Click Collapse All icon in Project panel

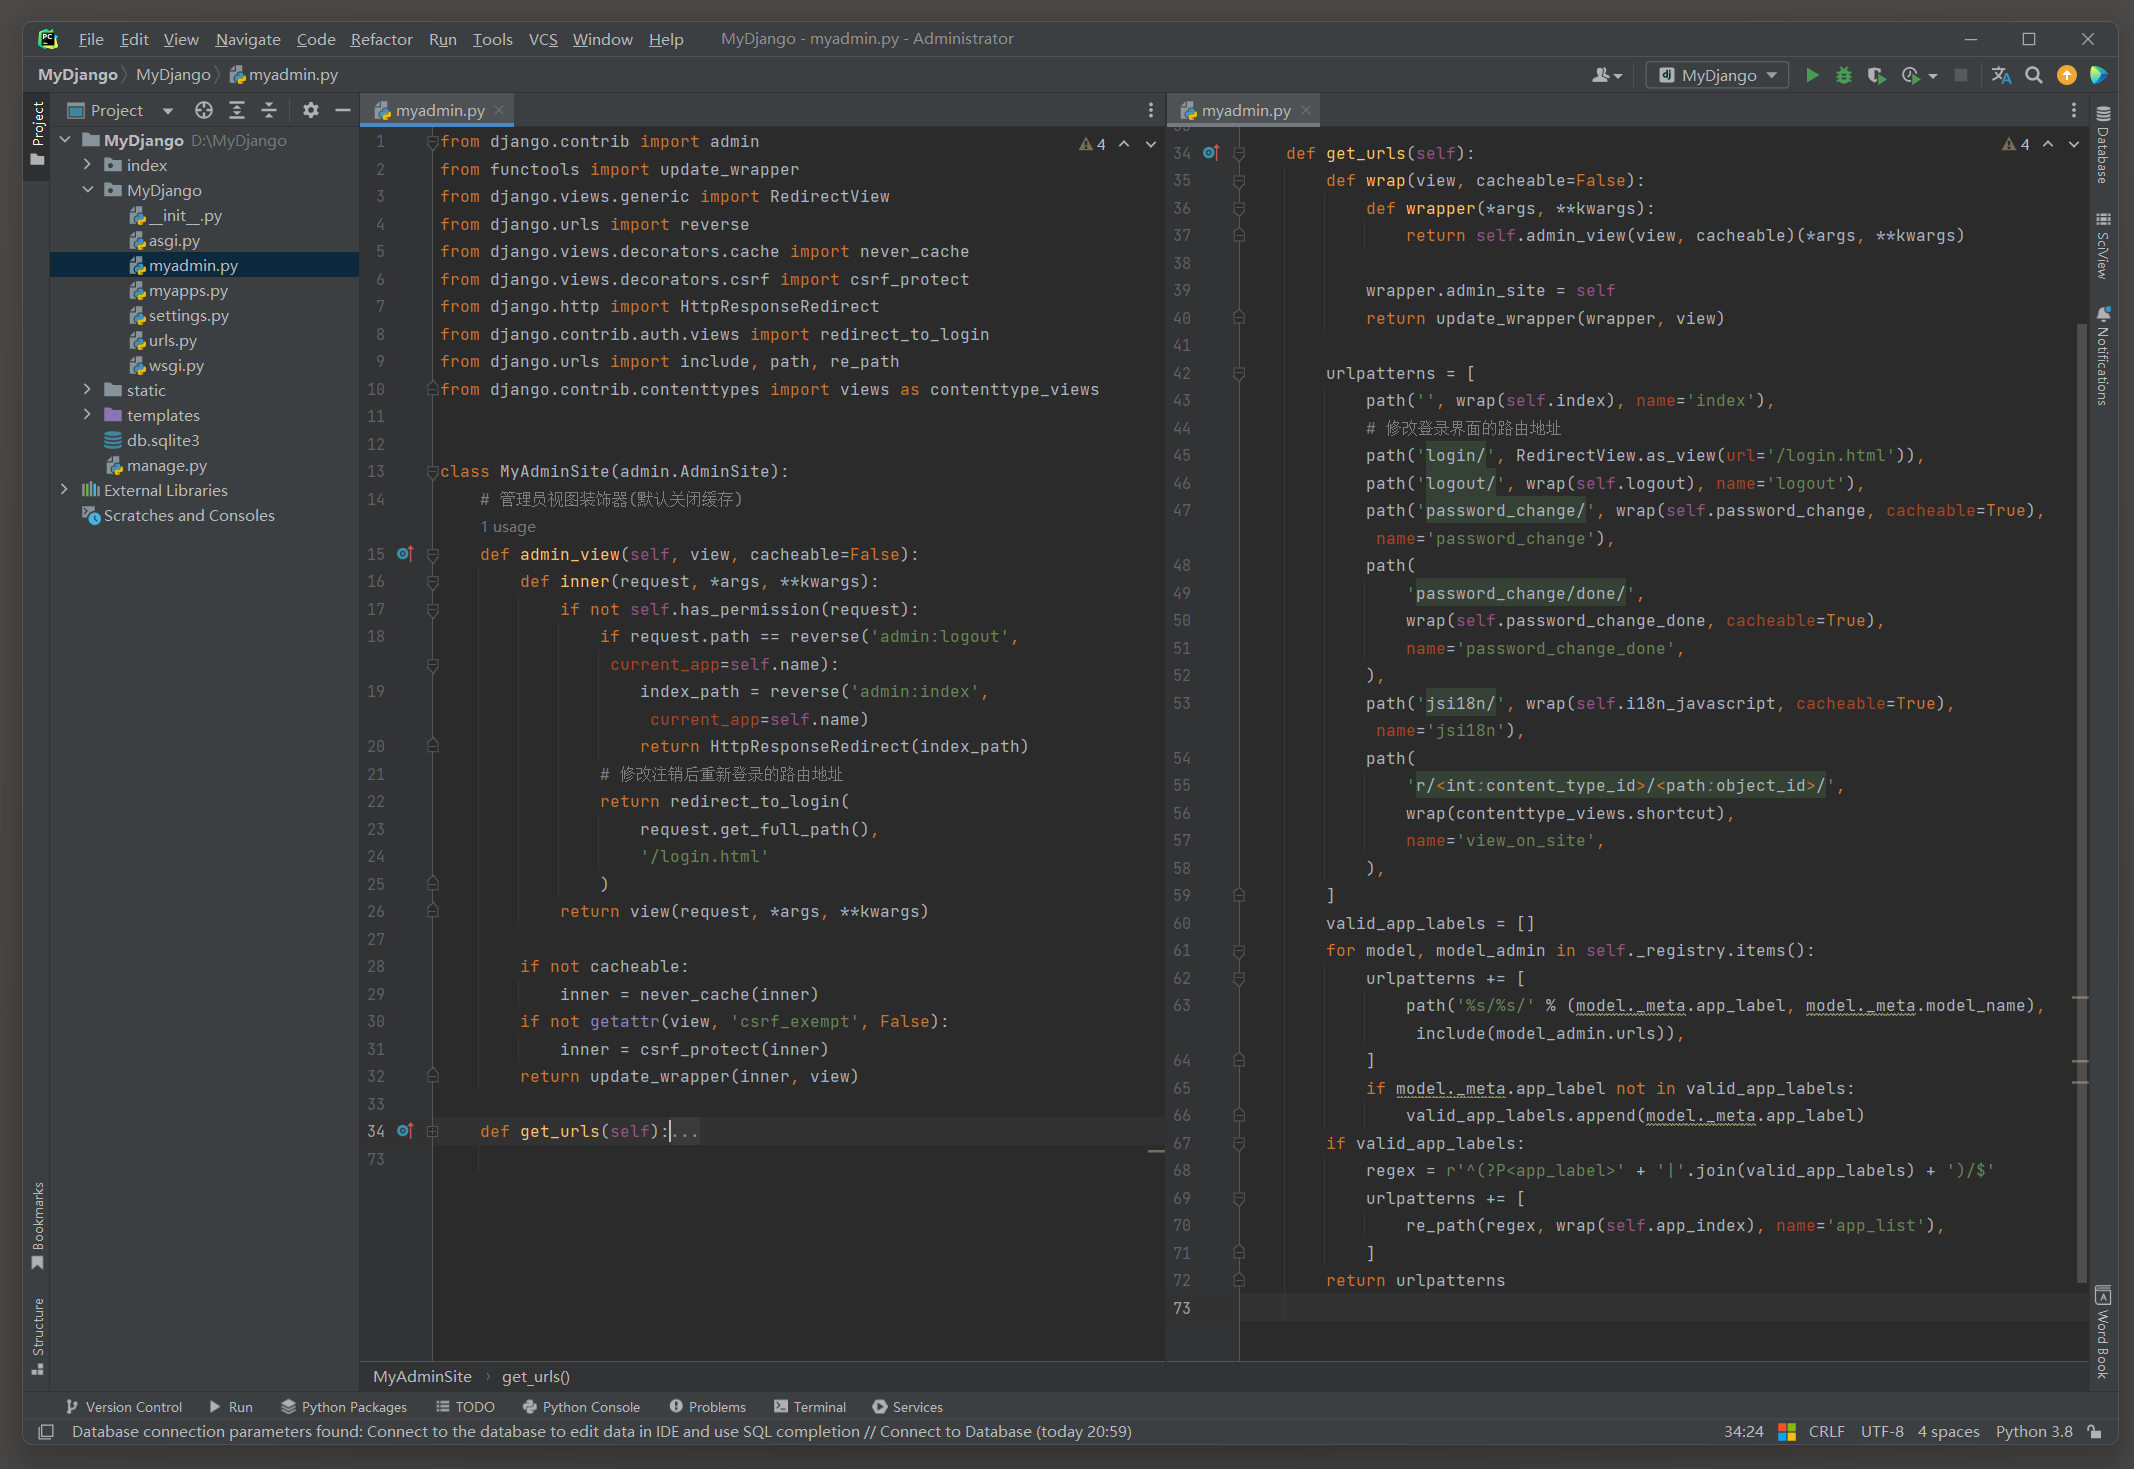[269, 110]
